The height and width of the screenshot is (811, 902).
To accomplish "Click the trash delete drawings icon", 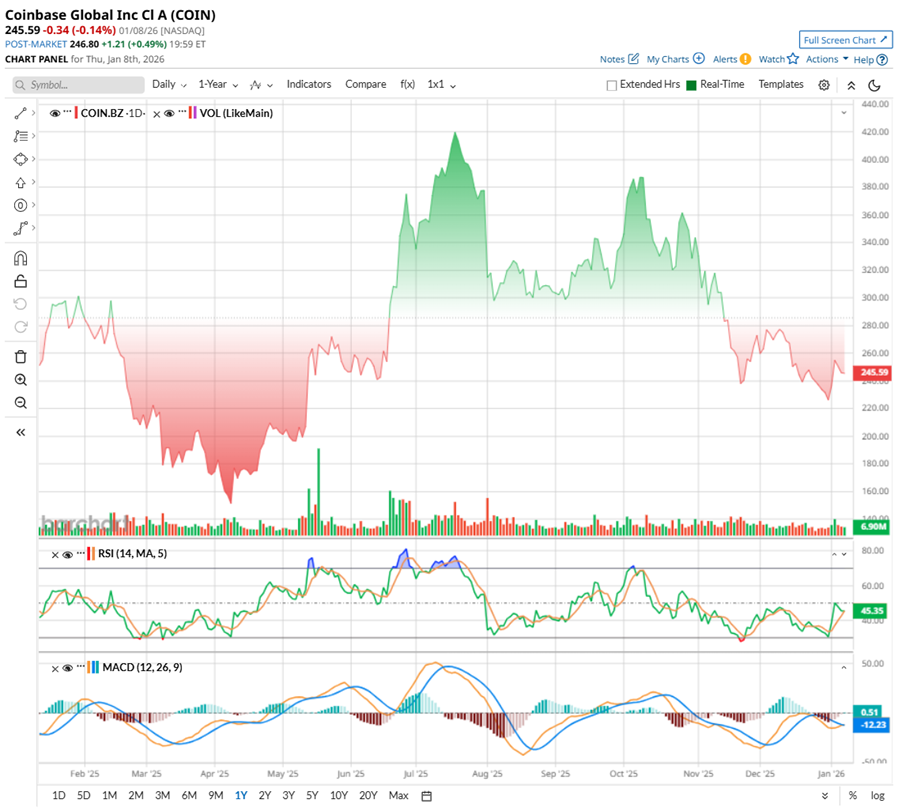I will [x=21, y=357].
